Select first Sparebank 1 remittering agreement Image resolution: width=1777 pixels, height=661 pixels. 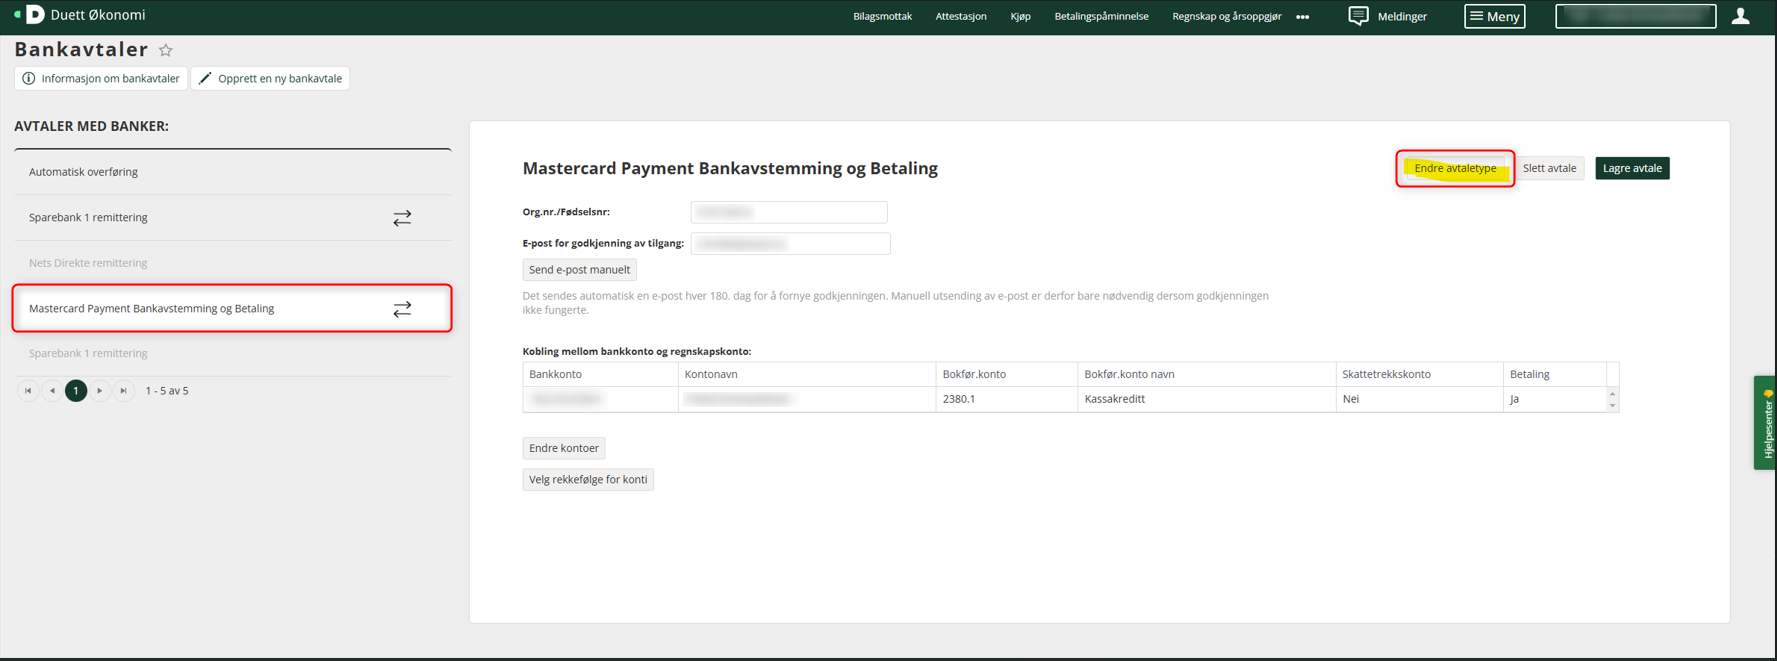click(232, 217)
